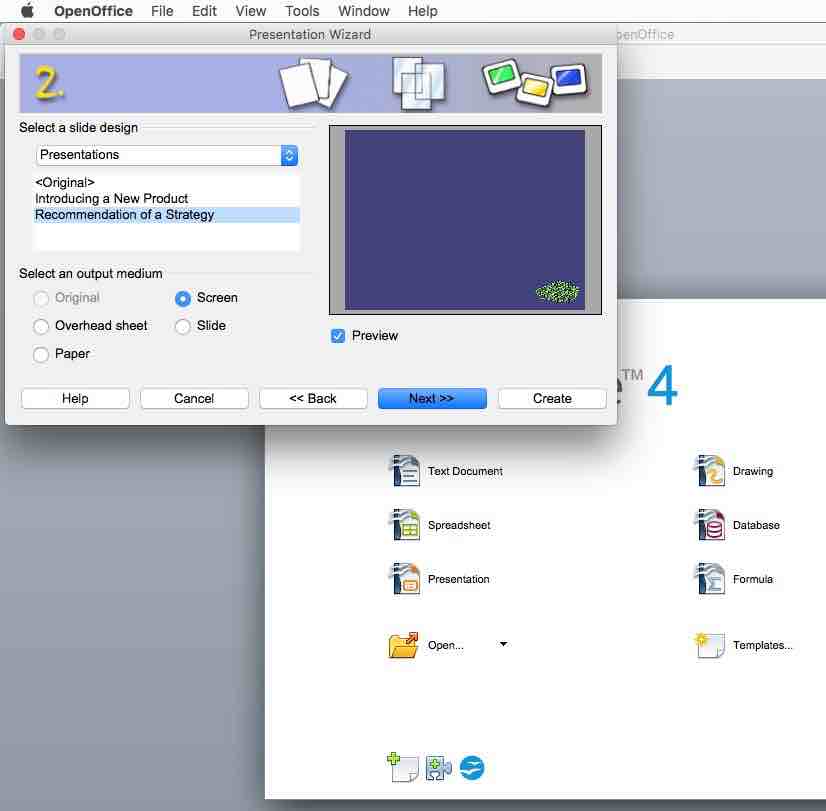This screenshot has width=826, height=811.
Task: Open the File menu
Action: tap(162, 11)
